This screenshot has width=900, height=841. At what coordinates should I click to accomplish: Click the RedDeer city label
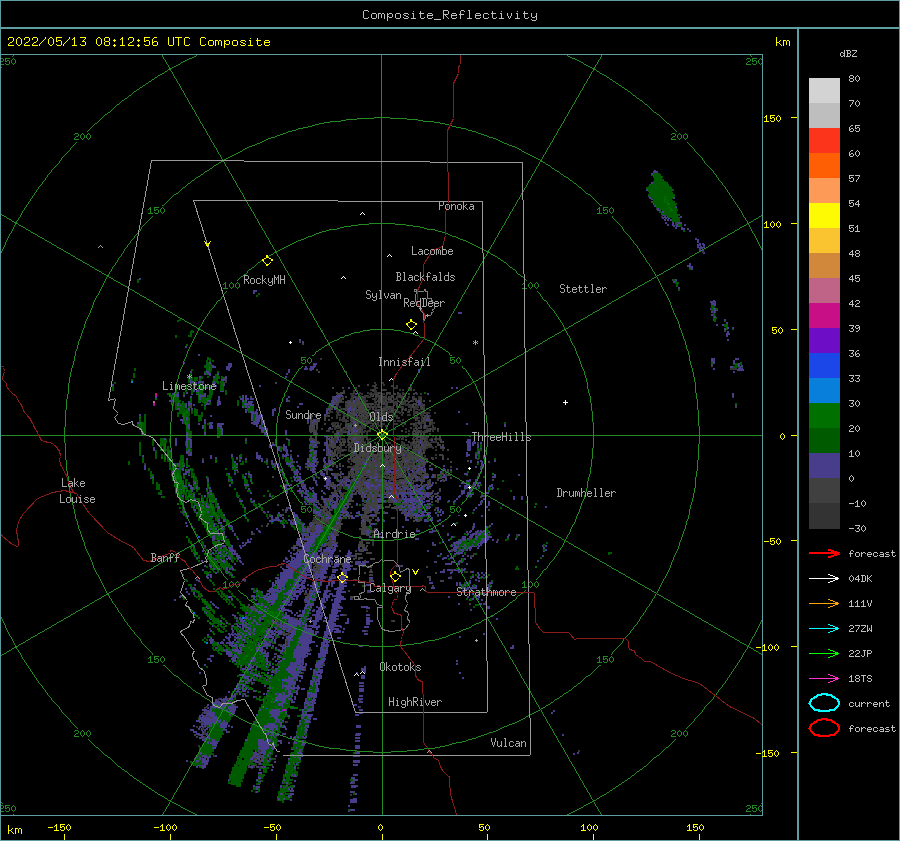424,303
